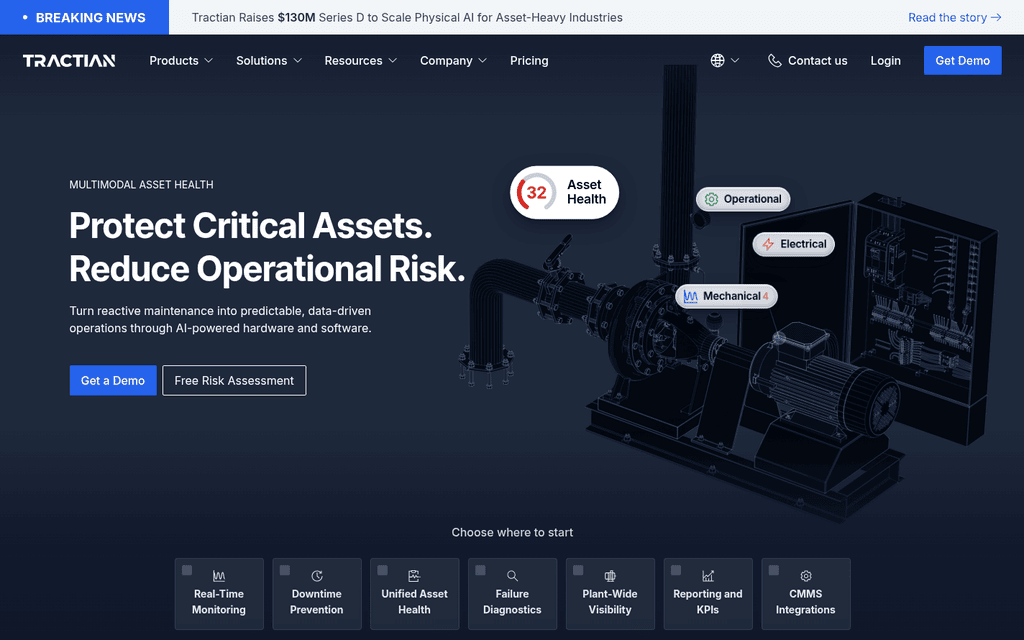Expand the Solutions dropdown menu
Image resolution: width=1024 pixels, height=640 pixels.
[268, 61]
